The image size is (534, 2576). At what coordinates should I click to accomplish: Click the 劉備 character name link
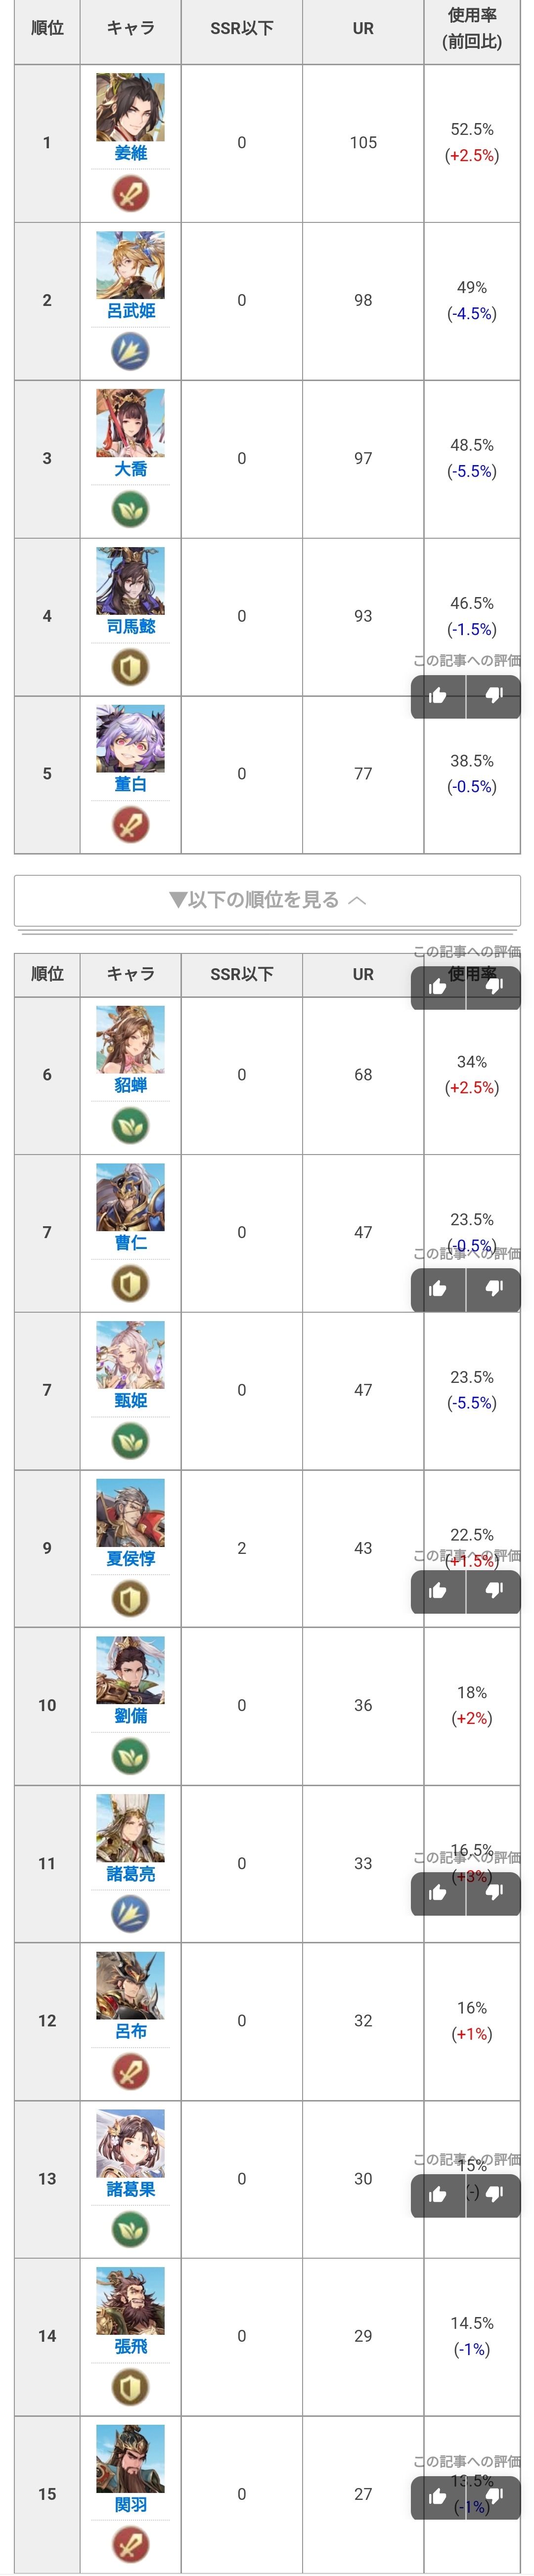130,1716
